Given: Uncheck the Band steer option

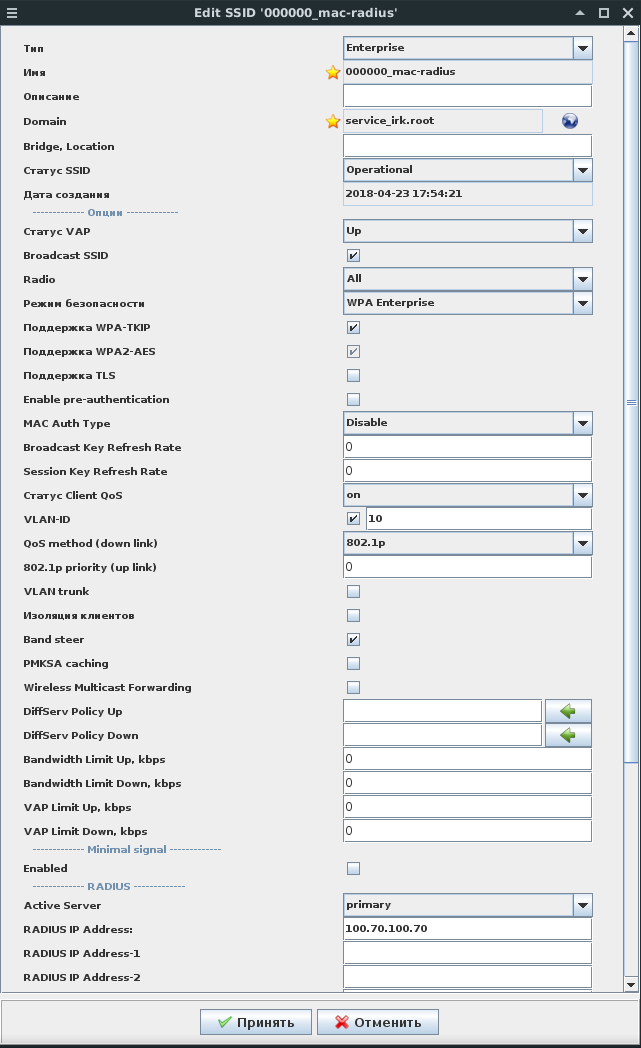Looking at the screenshot, I should click(x=353, y=639).
